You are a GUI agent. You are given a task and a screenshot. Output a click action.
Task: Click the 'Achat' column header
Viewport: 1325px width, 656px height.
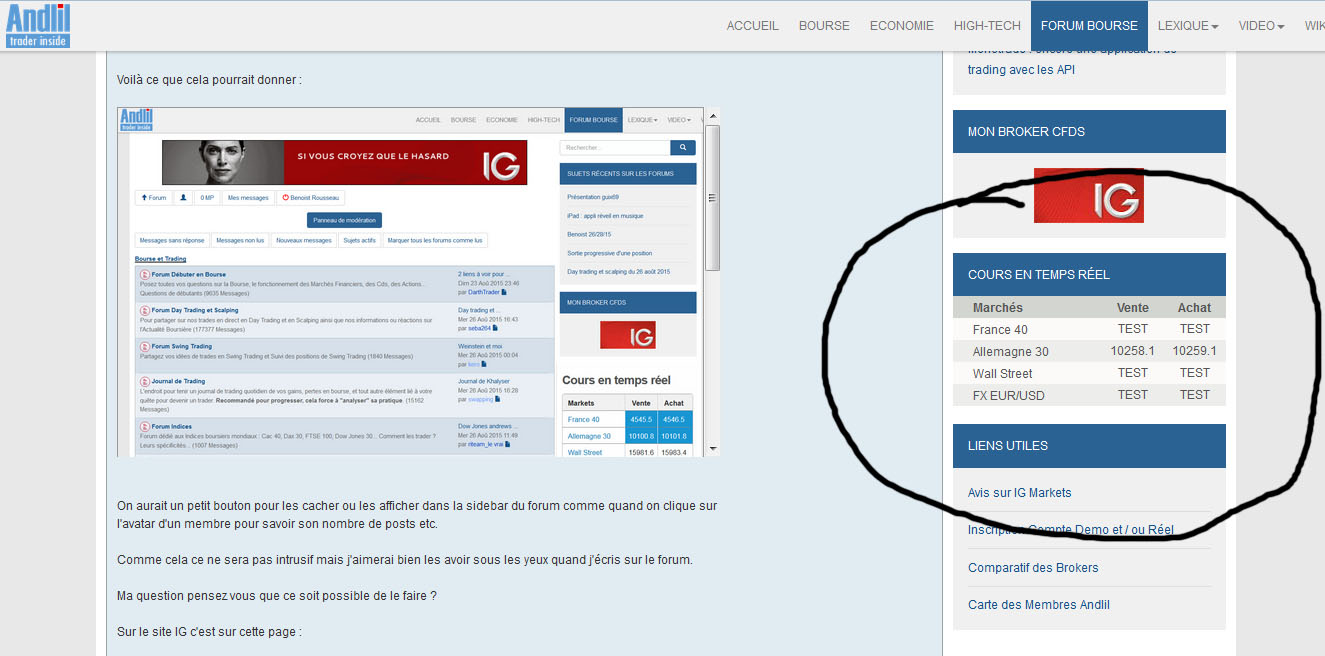click(1194, 308)
